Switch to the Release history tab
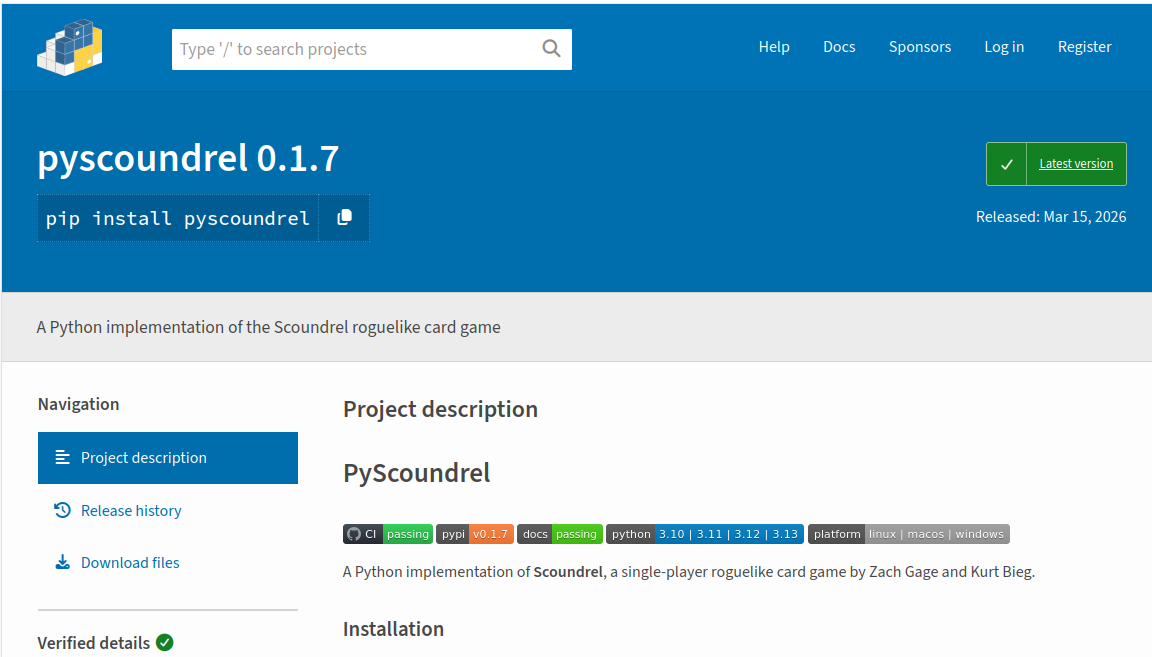 coord(131,510)
